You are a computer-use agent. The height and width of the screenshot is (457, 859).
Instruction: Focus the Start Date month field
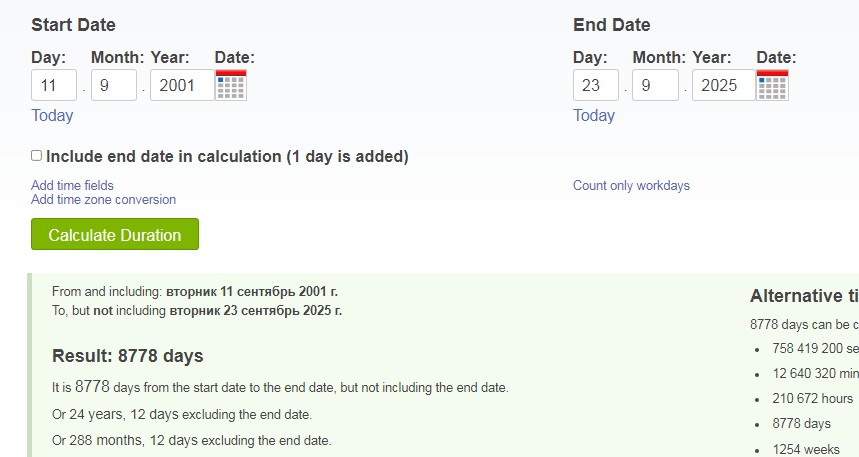[114, 85]
